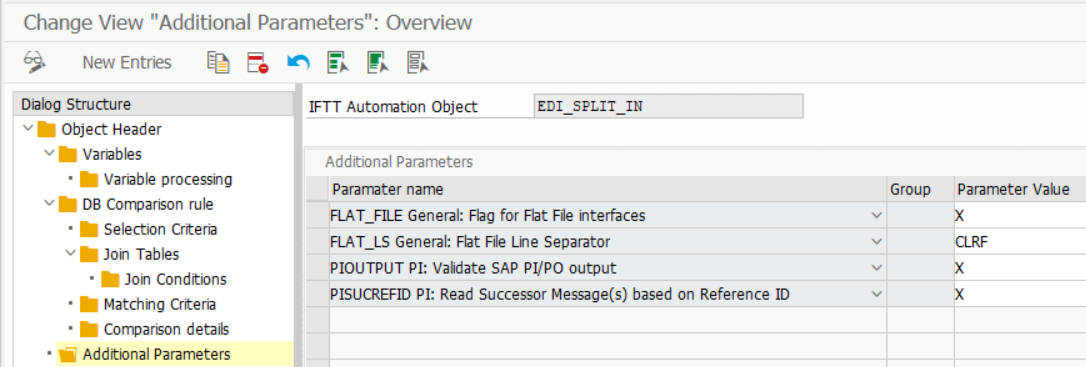The width and height of the screenshot is (1086, 367).
Task: Select the PISUCREFID row selector box
Action: coord(318,294)
